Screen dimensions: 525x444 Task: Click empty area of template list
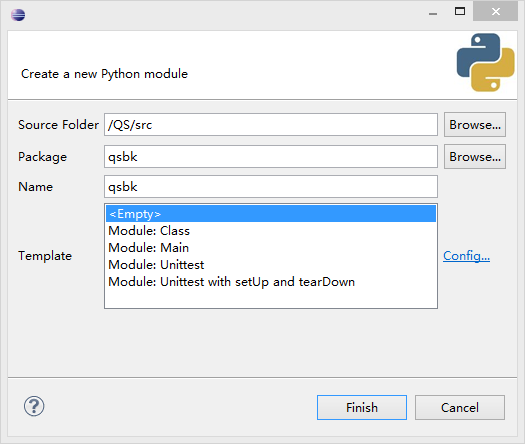[x=271, y=299]
